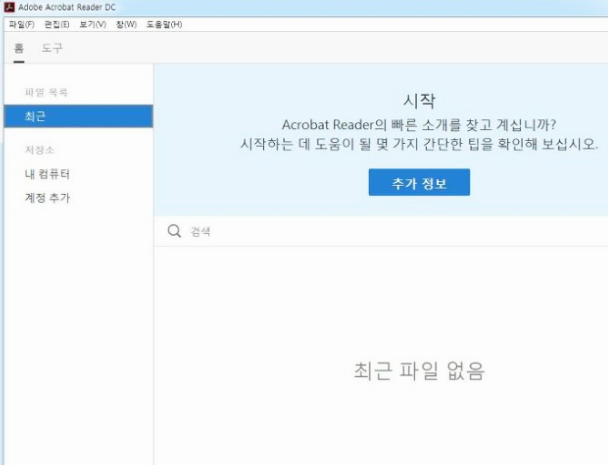Click the 시작 heading
The image size is (608, 465).
419,101
